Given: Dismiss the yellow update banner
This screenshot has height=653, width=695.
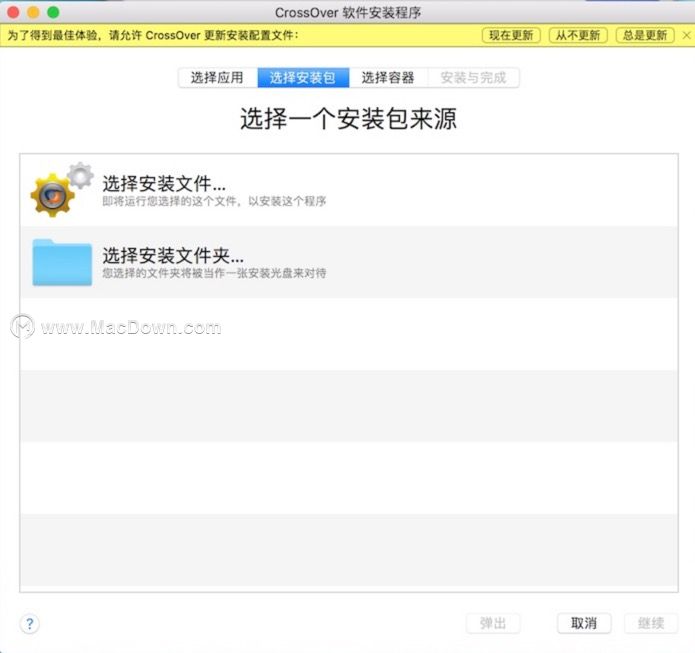Looking at the screenshot, I should point(686,35).
